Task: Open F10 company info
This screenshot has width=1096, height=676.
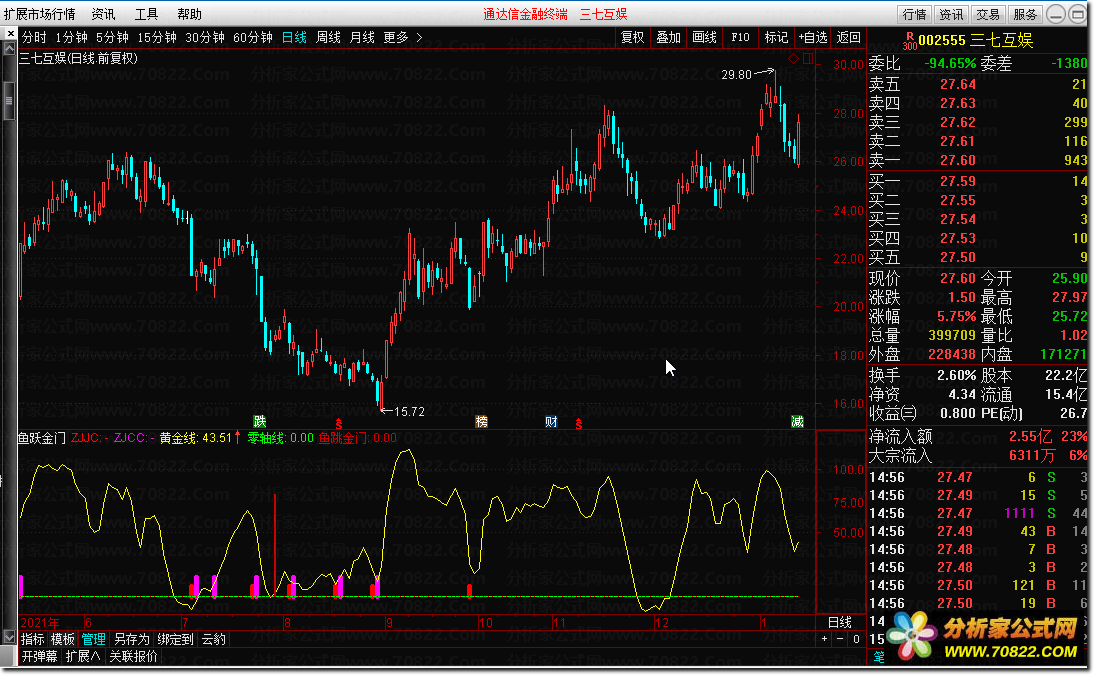Action: click(740, 38)
